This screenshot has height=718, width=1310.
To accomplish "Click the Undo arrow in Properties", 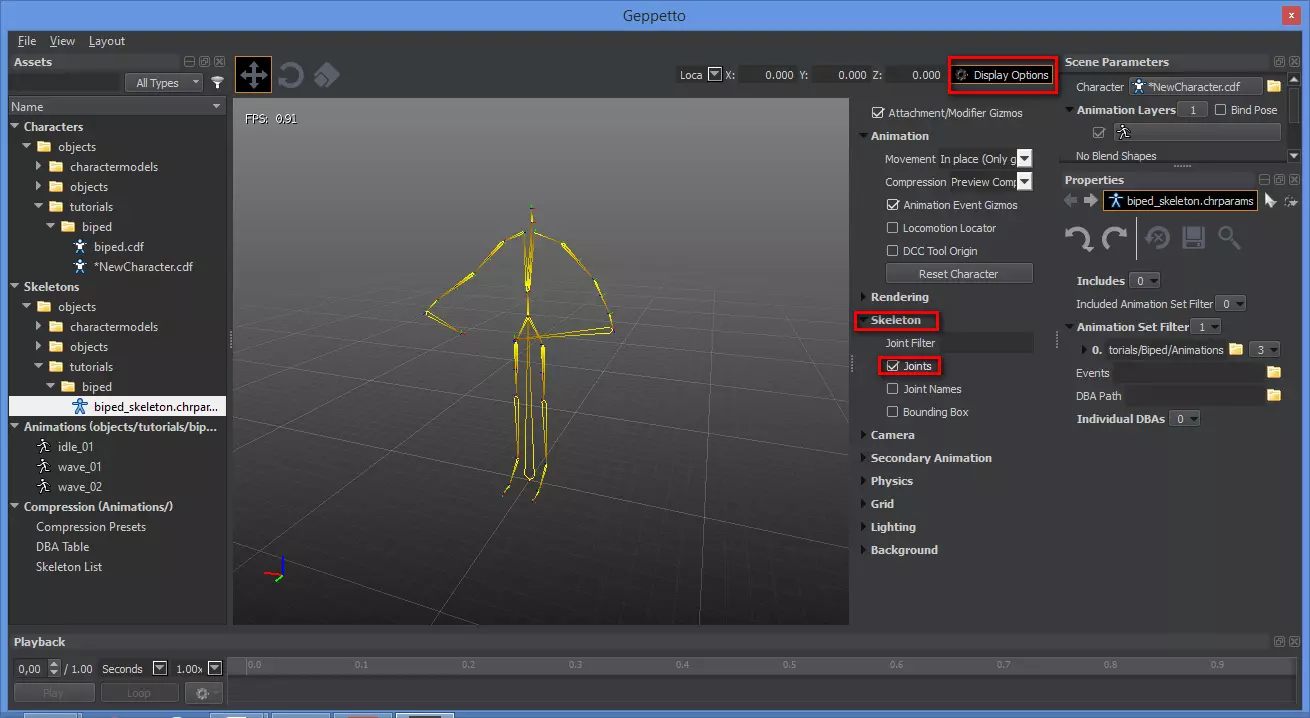I will point(1078,238).
